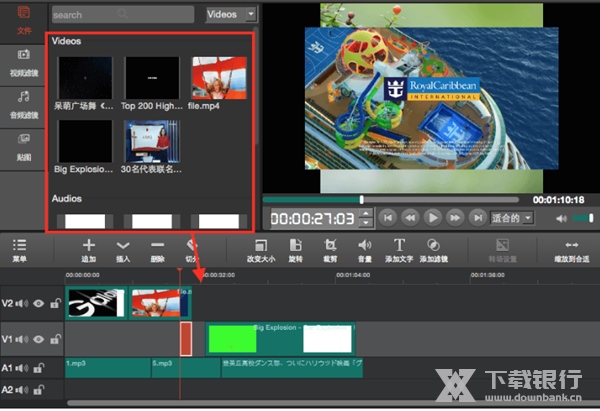Select the file.mp4 video thumbnail
600x411 pixels.
[x=219, y=78]
